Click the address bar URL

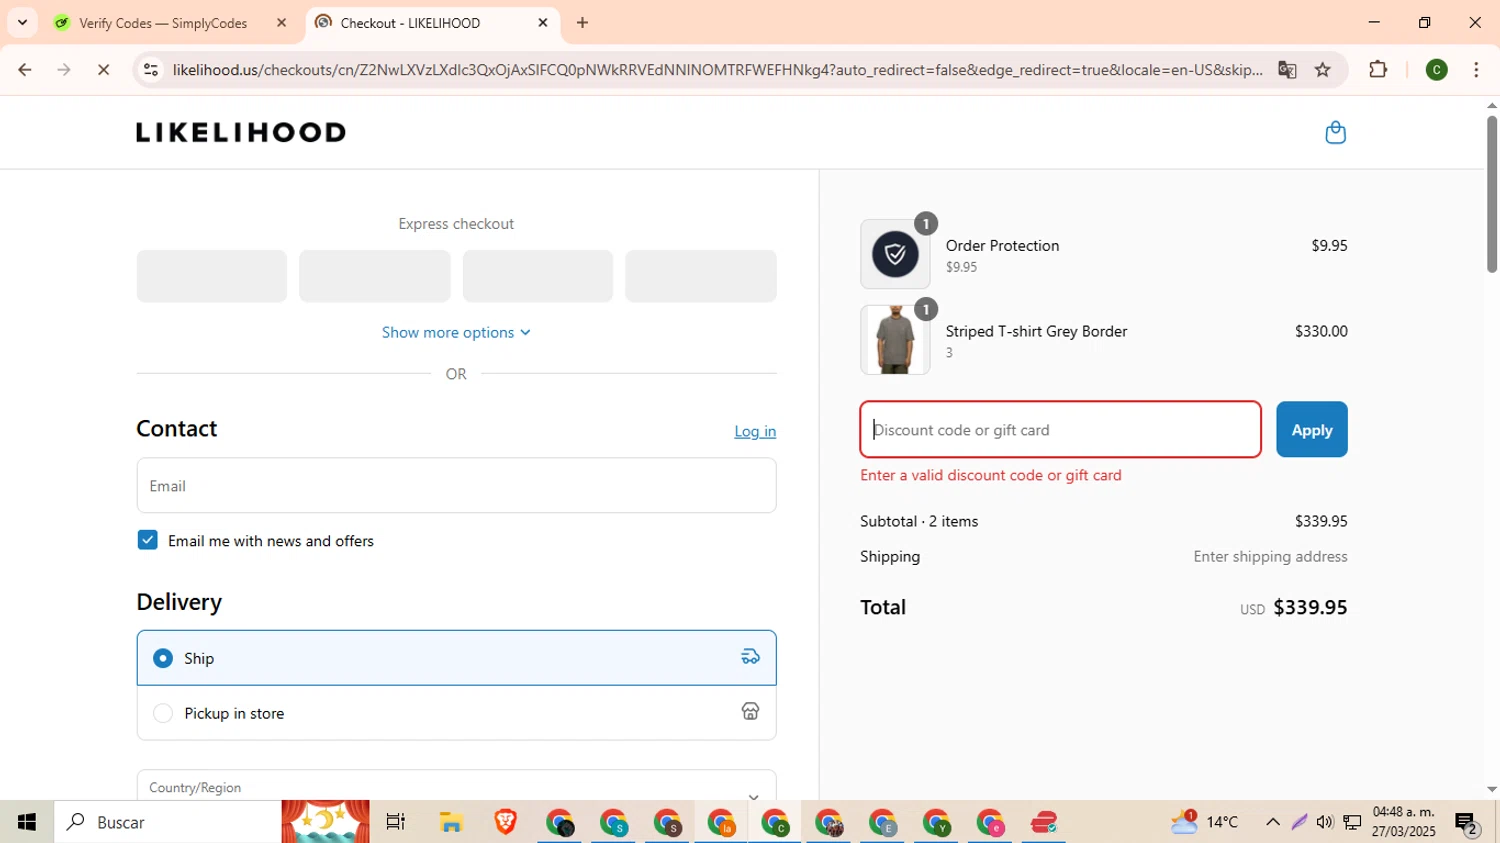(717, 70)
